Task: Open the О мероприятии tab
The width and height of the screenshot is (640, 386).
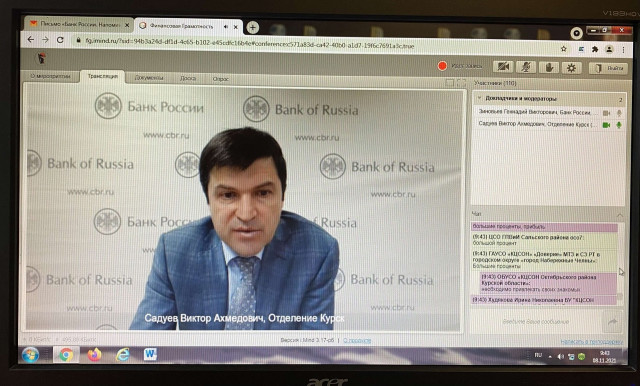Action: point(51,76)
